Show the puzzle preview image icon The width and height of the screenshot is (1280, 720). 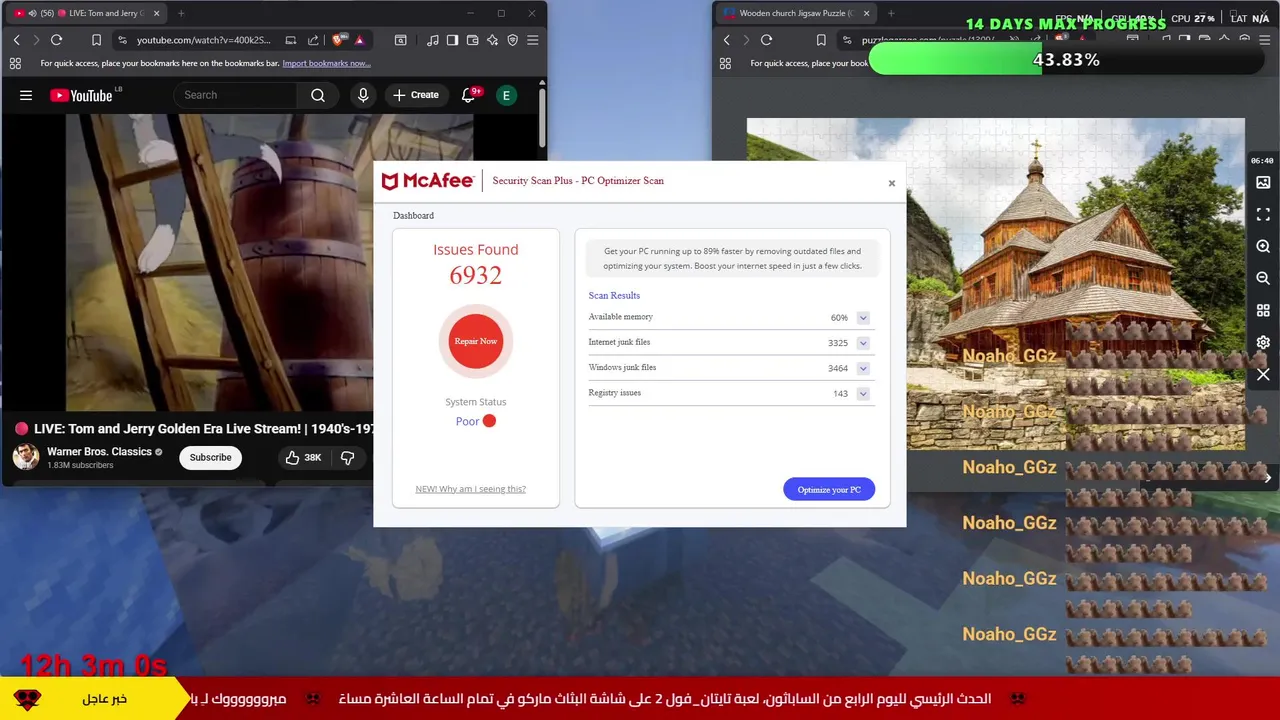(1263, 182)
